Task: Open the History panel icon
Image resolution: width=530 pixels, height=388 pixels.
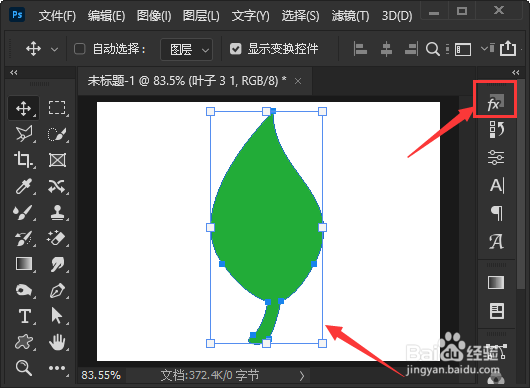Action: click(x=496, y=129)
